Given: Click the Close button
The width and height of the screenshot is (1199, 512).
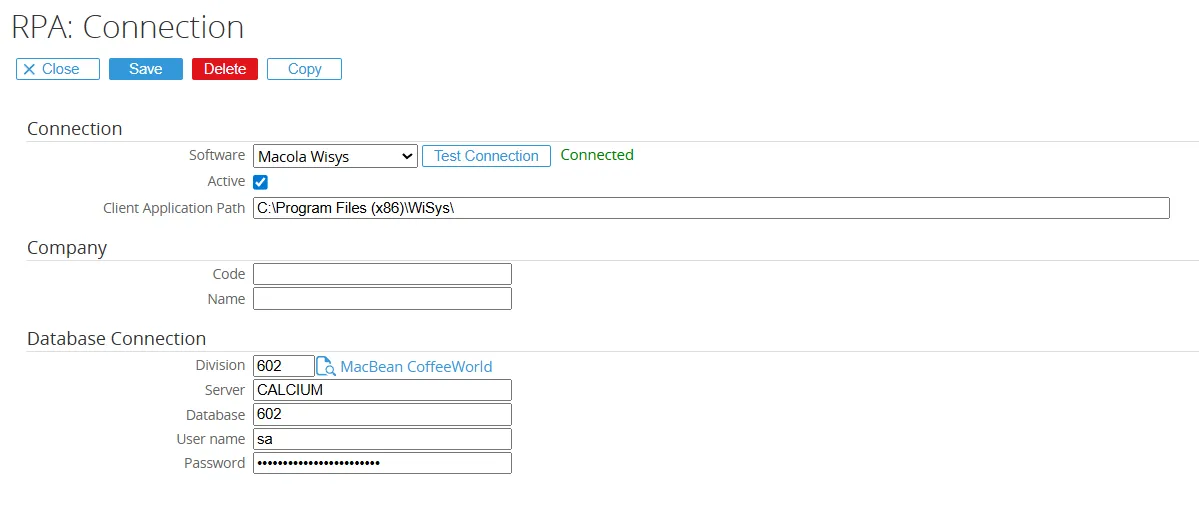Looking at the screenshot, I should 58,69.
